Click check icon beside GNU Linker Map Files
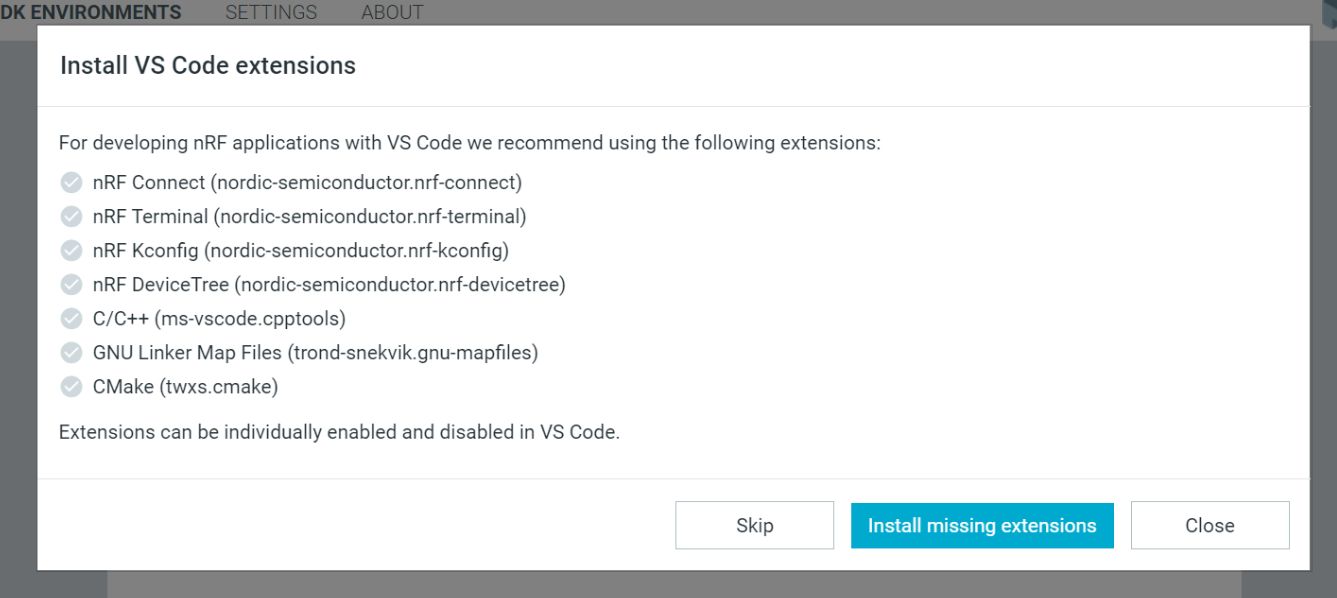The image size is (1337, 598). [x=71, y=352]
